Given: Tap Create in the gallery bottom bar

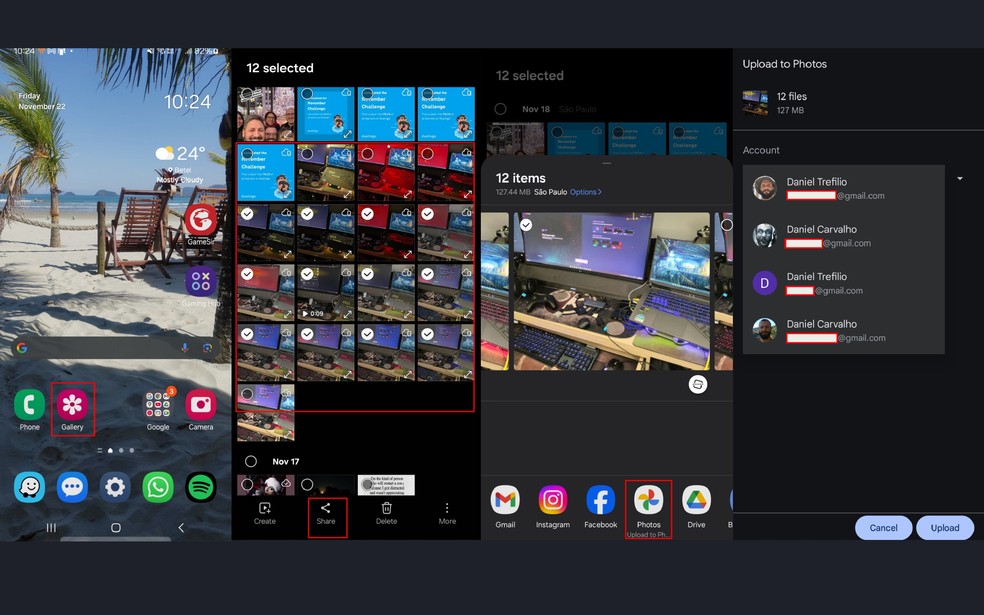Looking at the screenshot, I should coord(265,513).
